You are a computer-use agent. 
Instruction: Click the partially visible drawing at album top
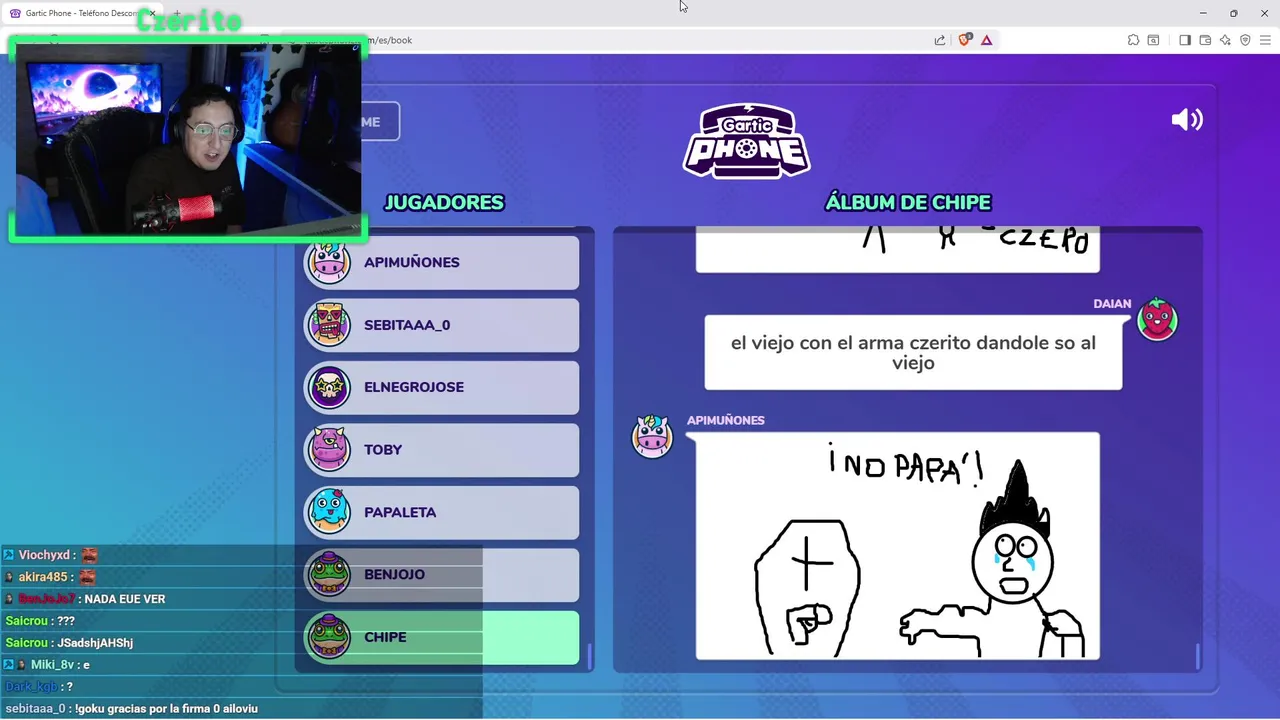[x=898, y=250]
